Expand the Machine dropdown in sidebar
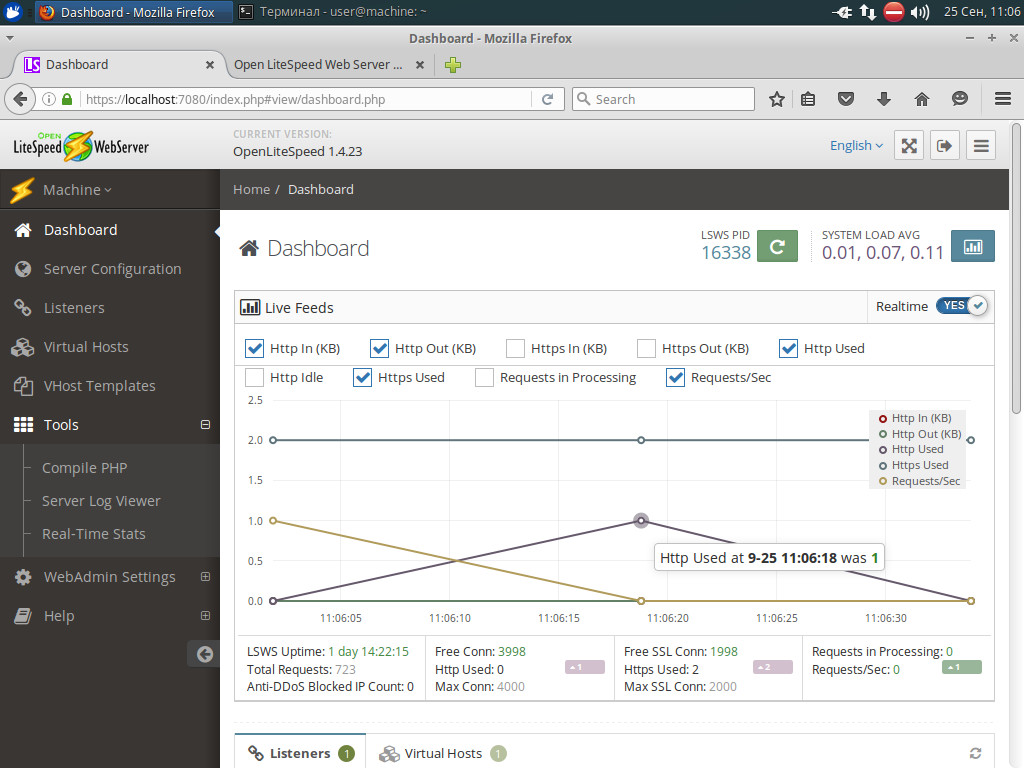This screenshot has width=1024, height=768. pyautogui.click(x=76, y=190)
